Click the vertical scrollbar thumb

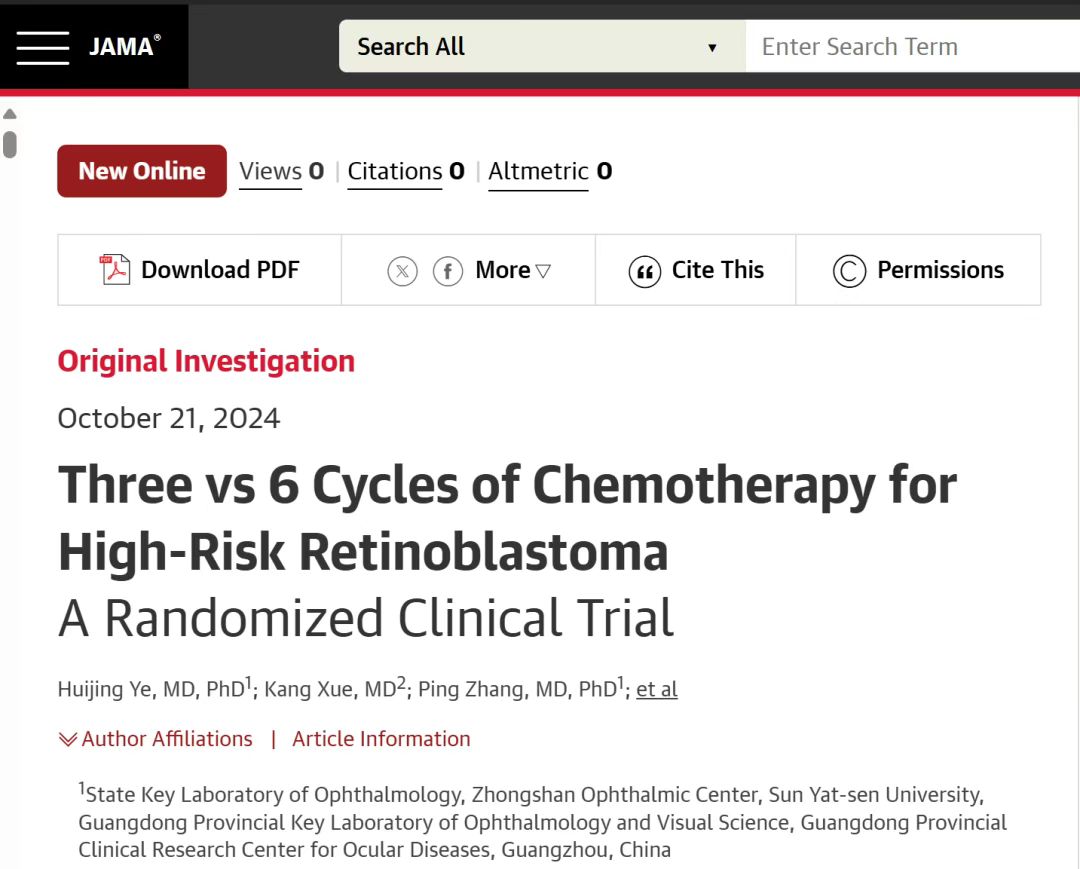10,145
